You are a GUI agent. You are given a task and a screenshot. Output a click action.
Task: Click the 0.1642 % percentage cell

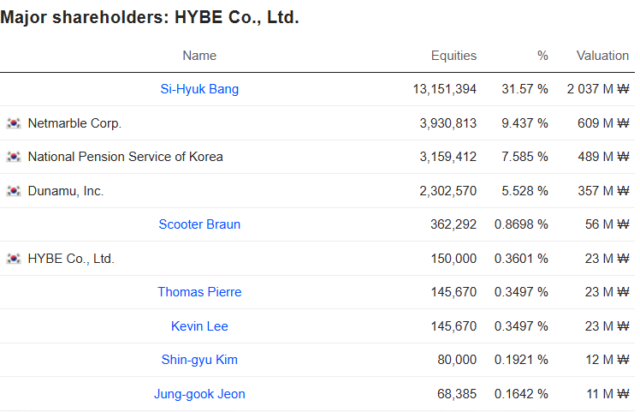[521, 394]
